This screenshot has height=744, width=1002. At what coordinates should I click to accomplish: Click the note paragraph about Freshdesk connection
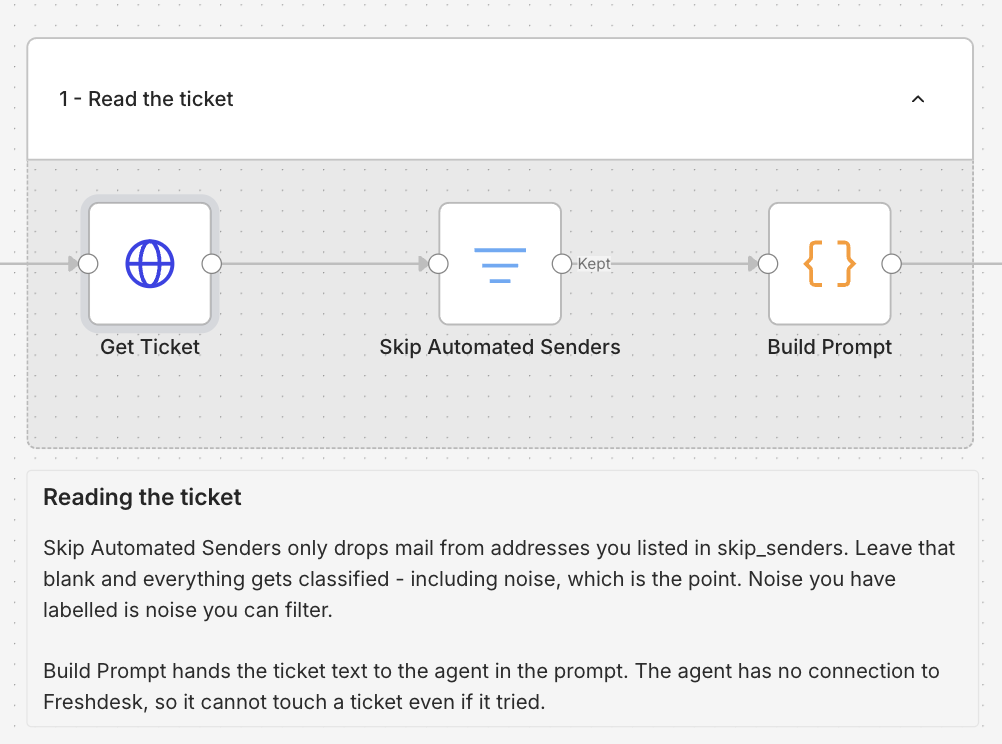(491, 686)
